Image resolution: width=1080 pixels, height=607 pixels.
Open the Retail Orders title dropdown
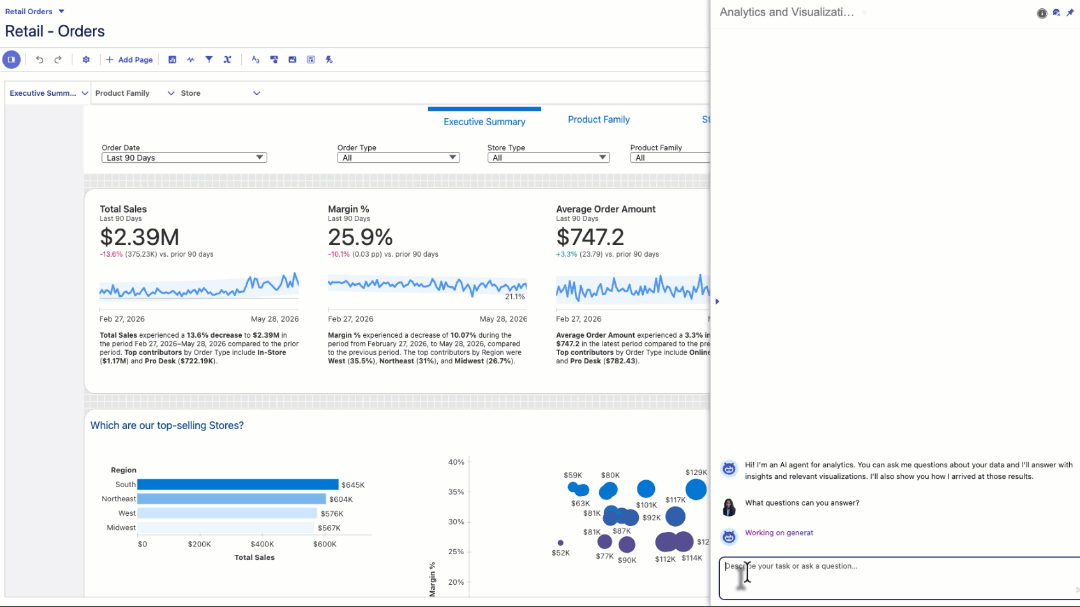(61, 12)
